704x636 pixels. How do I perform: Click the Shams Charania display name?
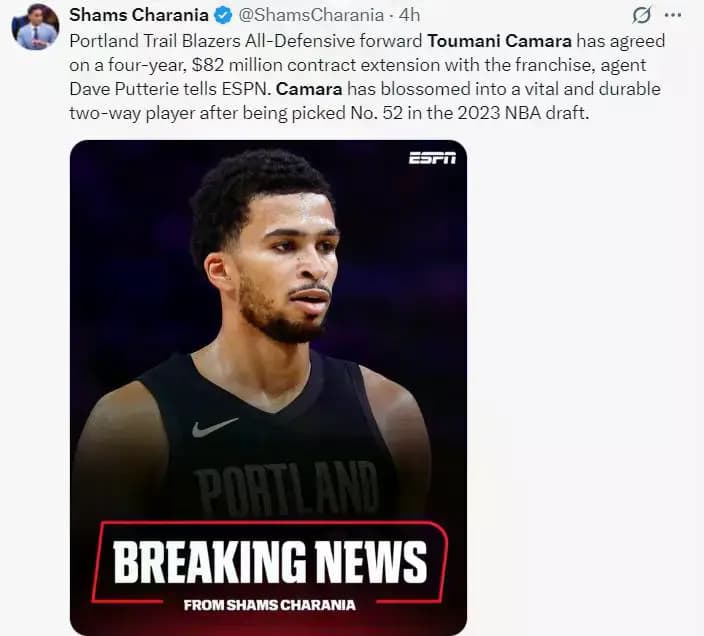click(x=139, y=15)
